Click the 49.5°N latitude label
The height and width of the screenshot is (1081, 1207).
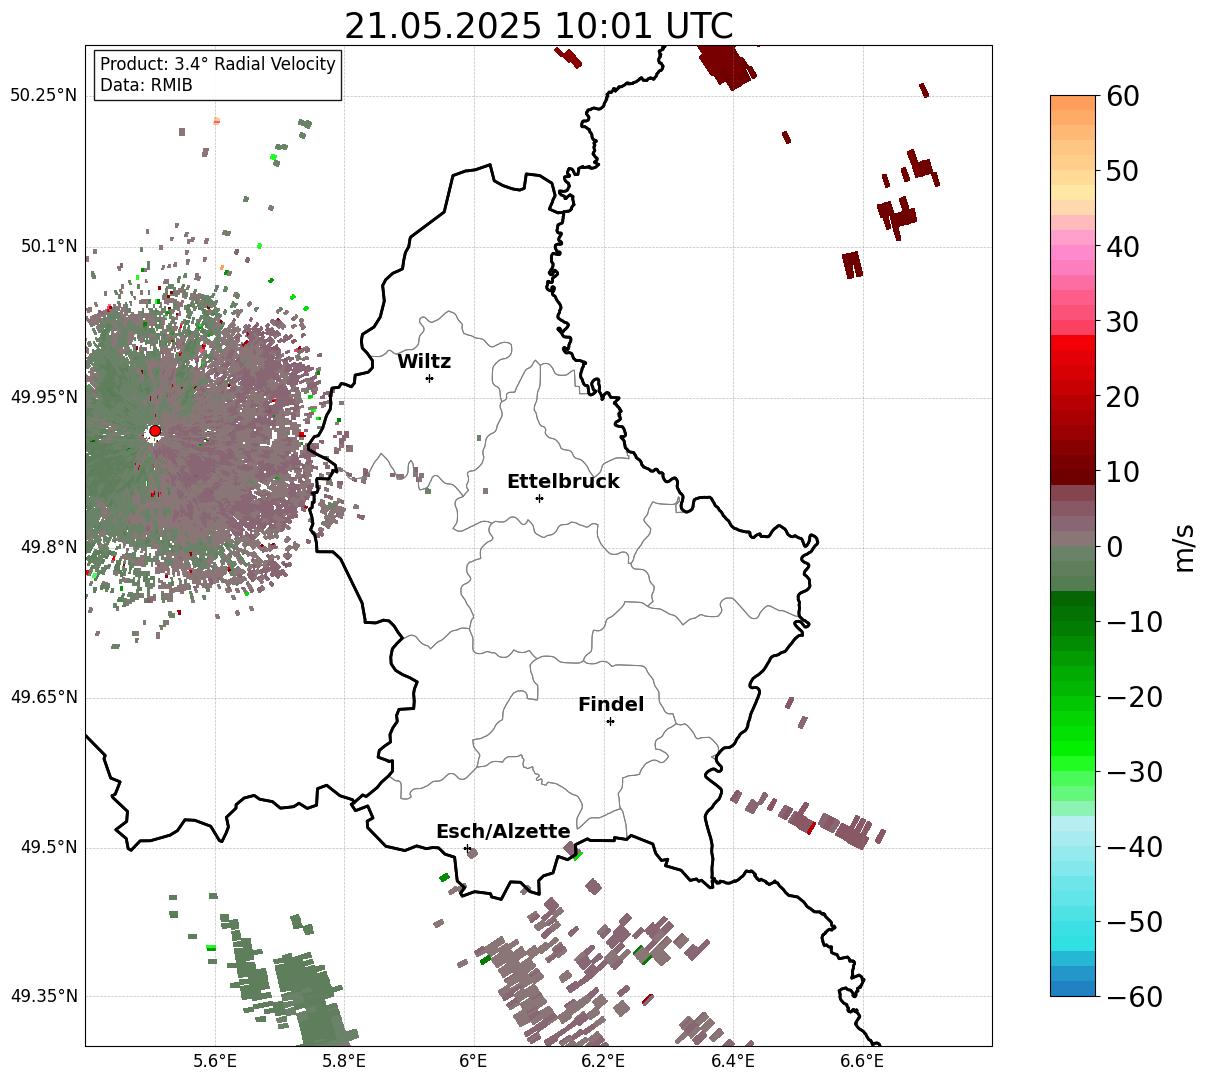tap(49, 847)
